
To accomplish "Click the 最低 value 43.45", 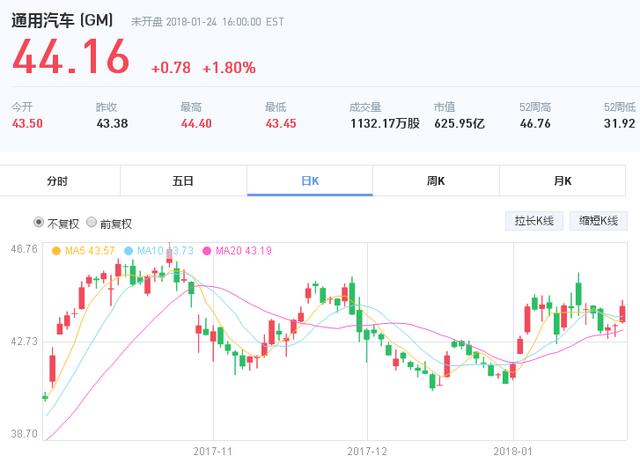I will pos(281,123).
